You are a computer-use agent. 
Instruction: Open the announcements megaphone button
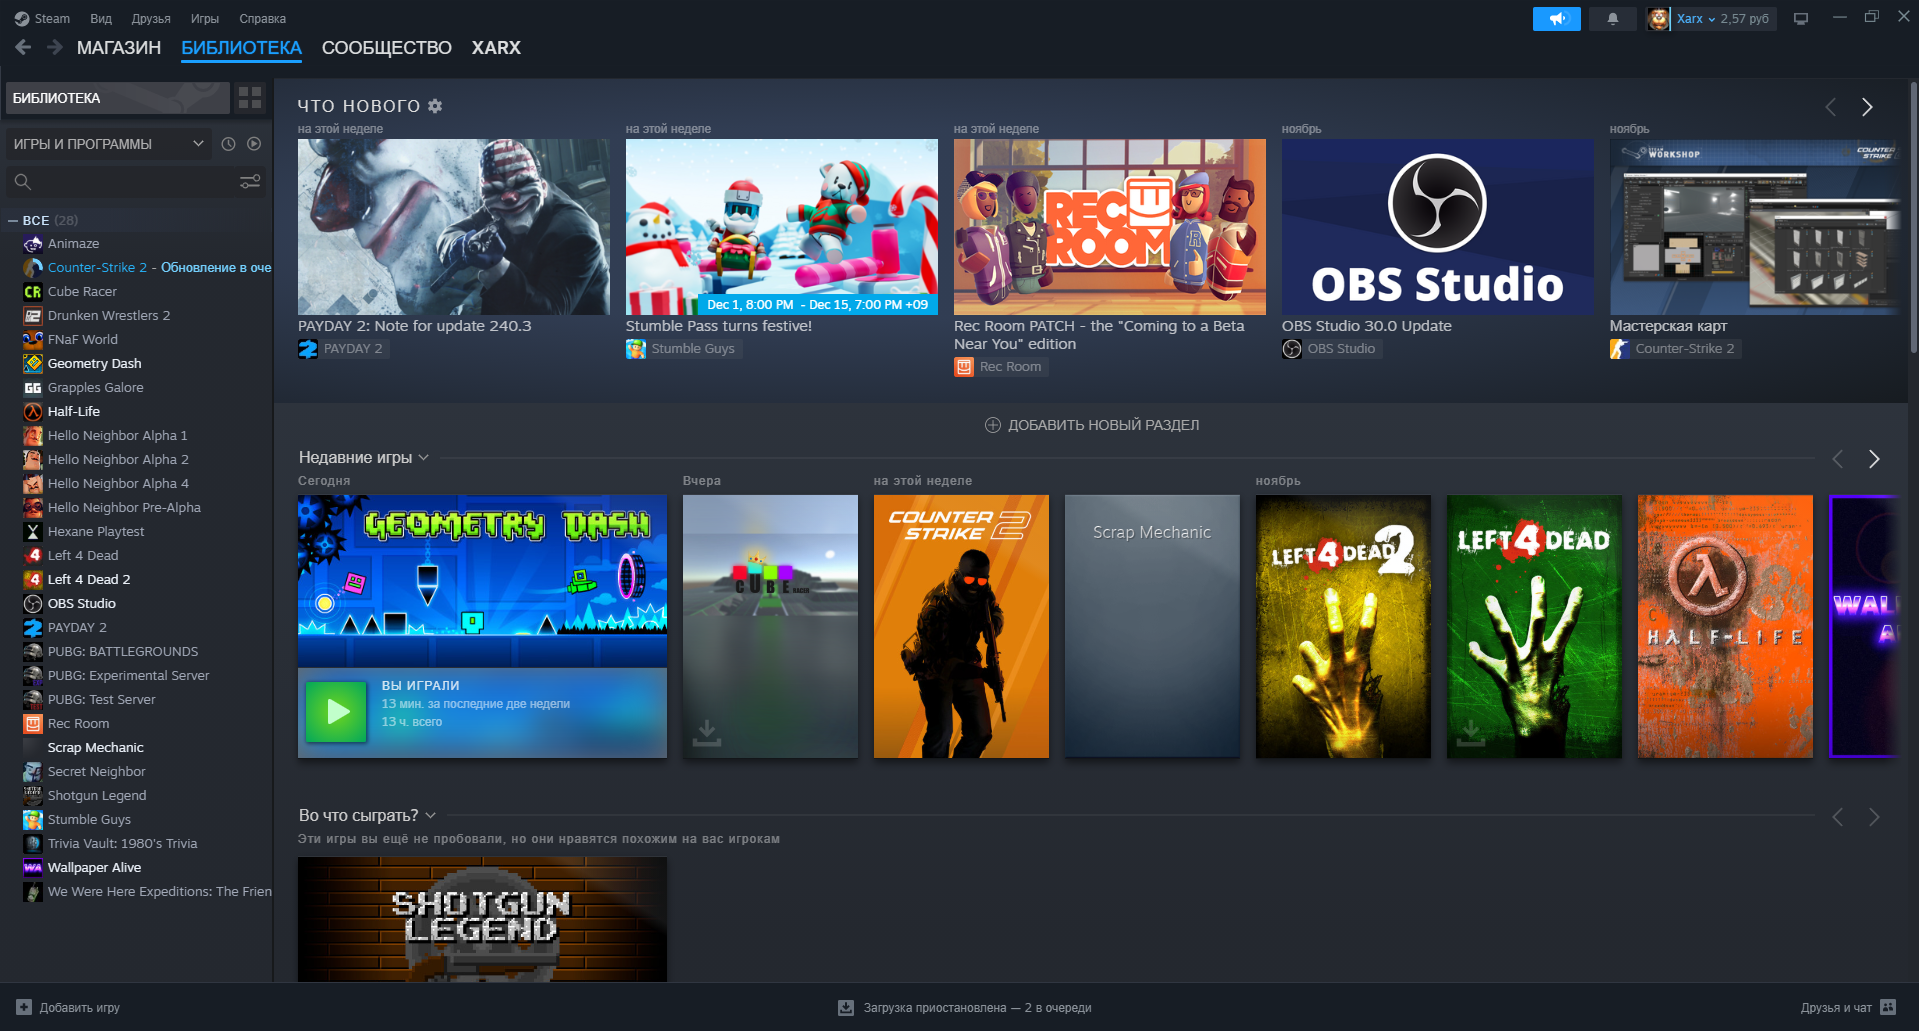point(1557,19)
